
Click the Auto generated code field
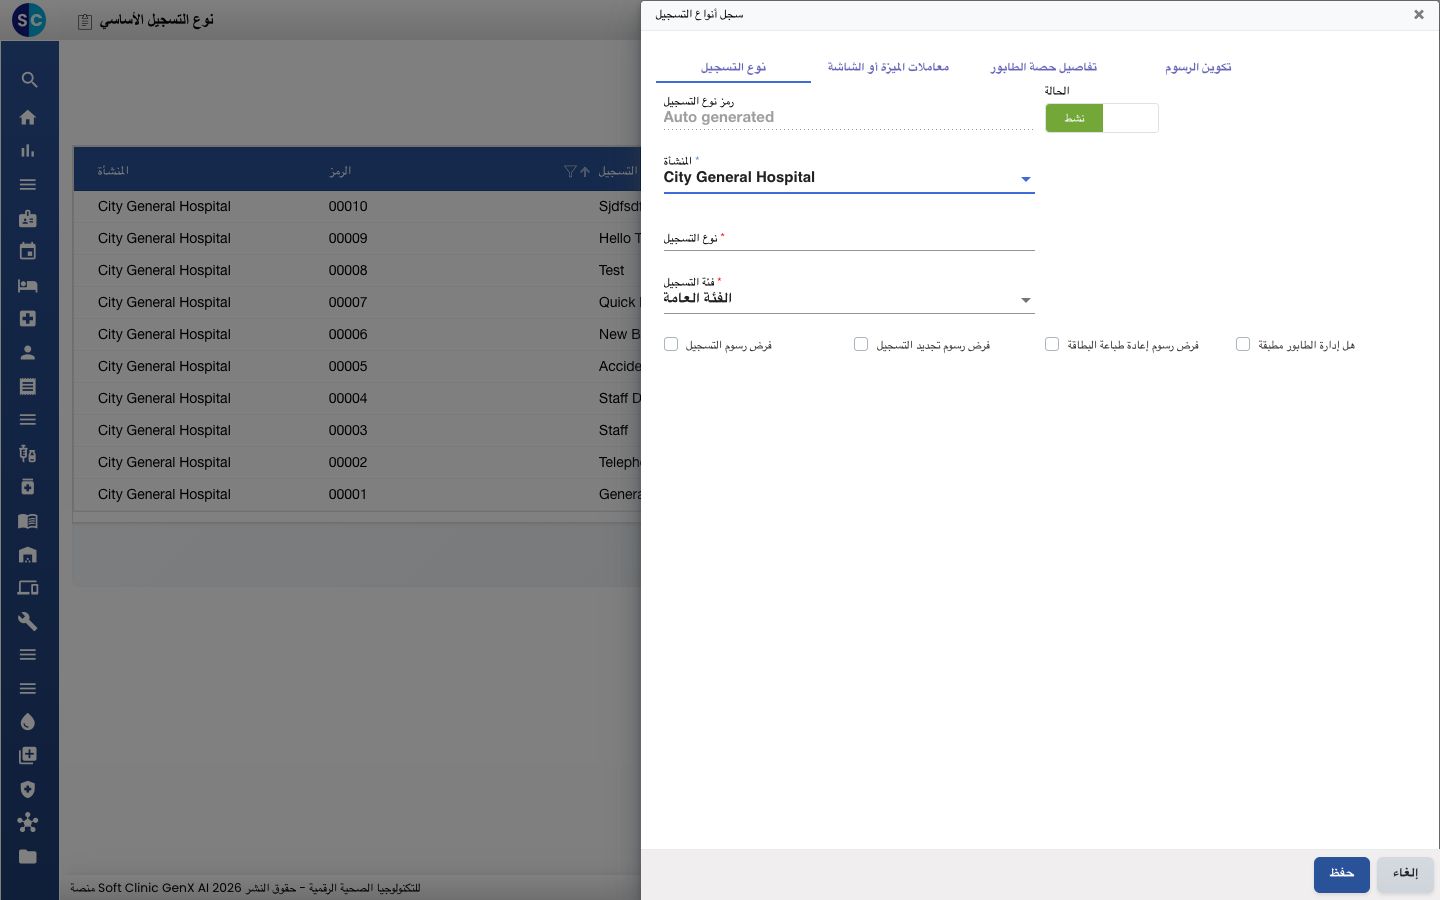click(x=849, y=117)
